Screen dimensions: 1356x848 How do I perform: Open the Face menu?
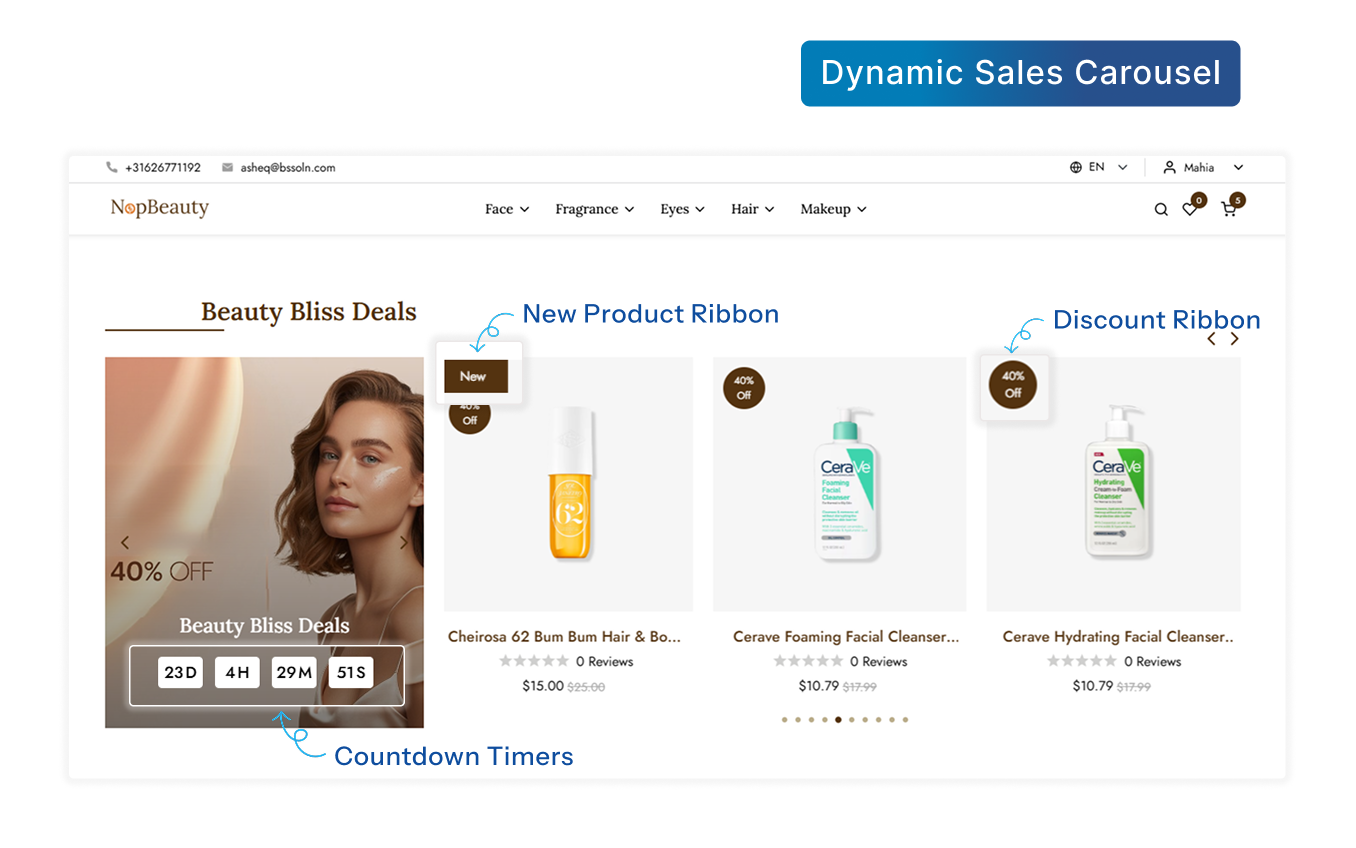pyautogui.click(x=507, y=209)
